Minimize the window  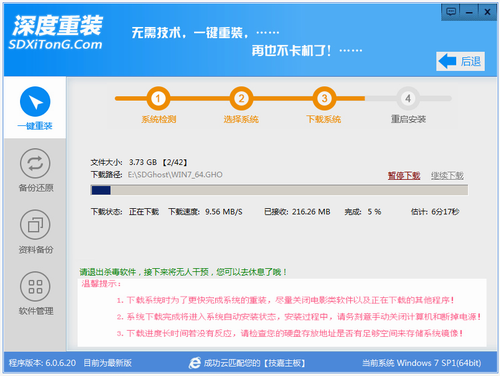pyautogui.click(x=469, y=12)
